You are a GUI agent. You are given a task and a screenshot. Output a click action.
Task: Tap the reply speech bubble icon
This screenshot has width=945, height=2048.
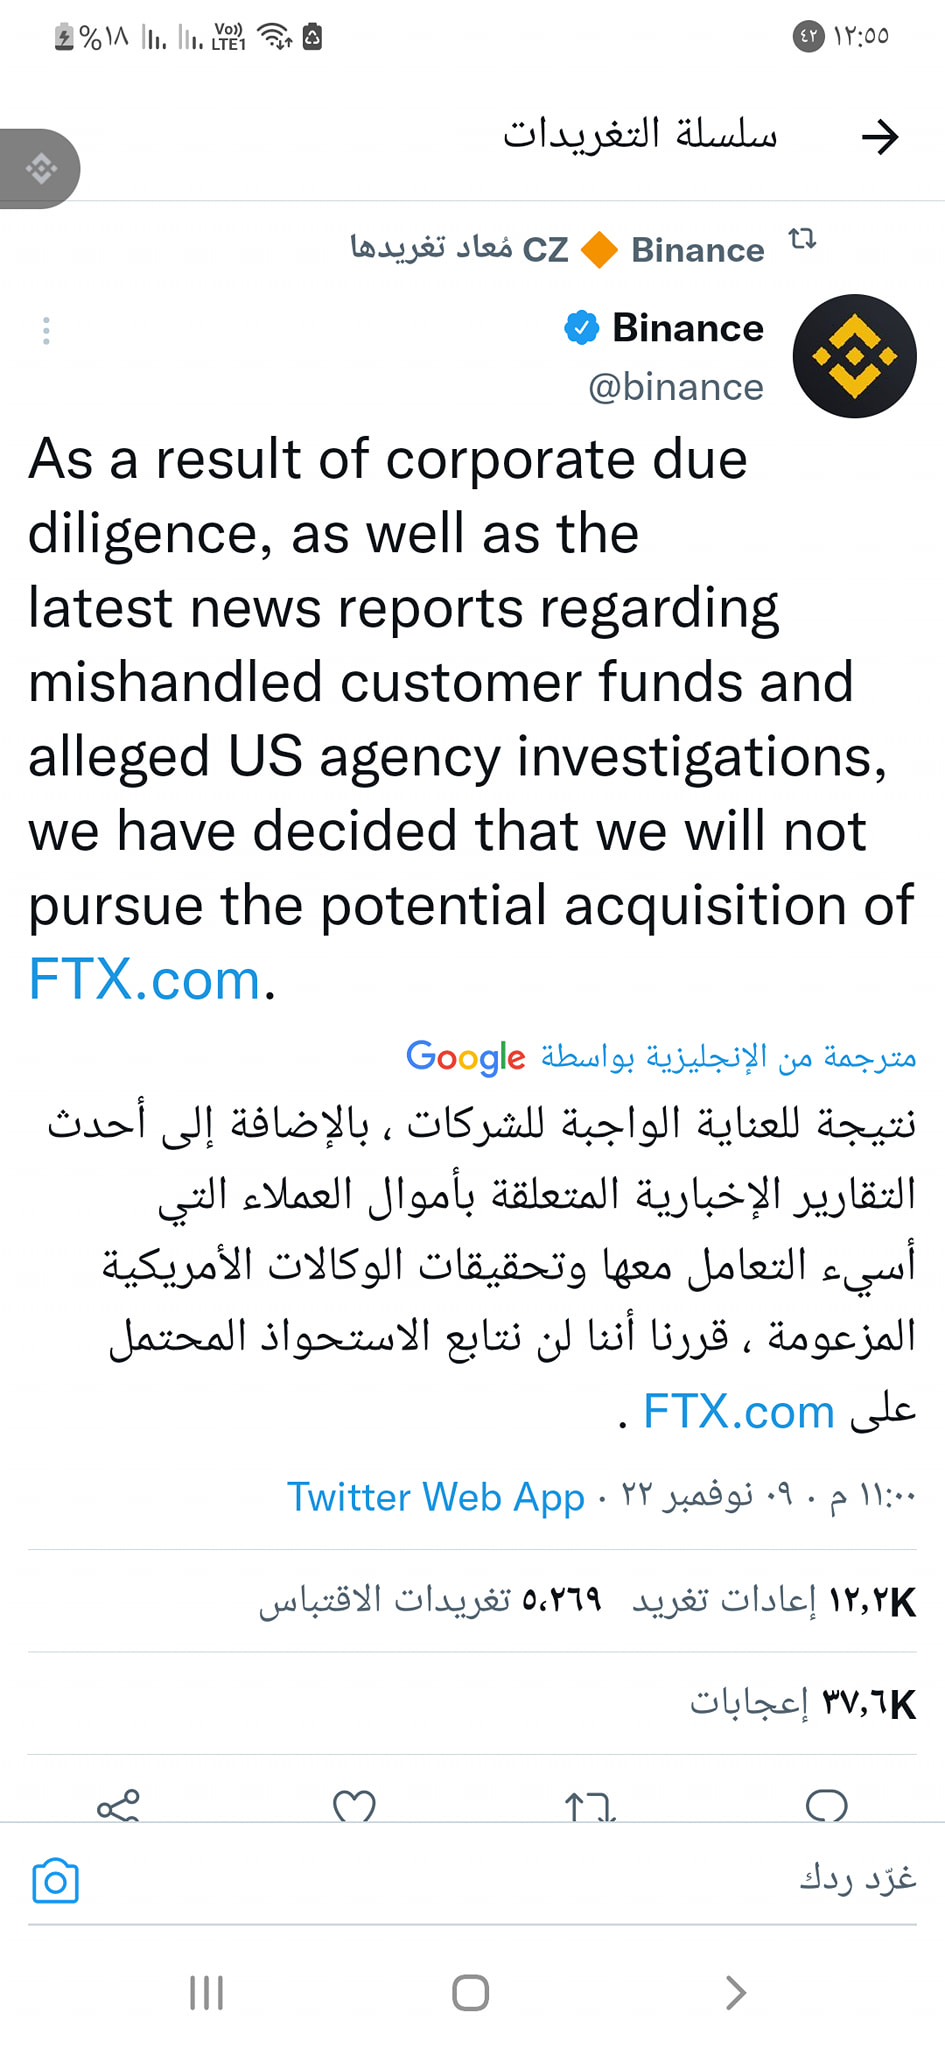point(826,1805)
